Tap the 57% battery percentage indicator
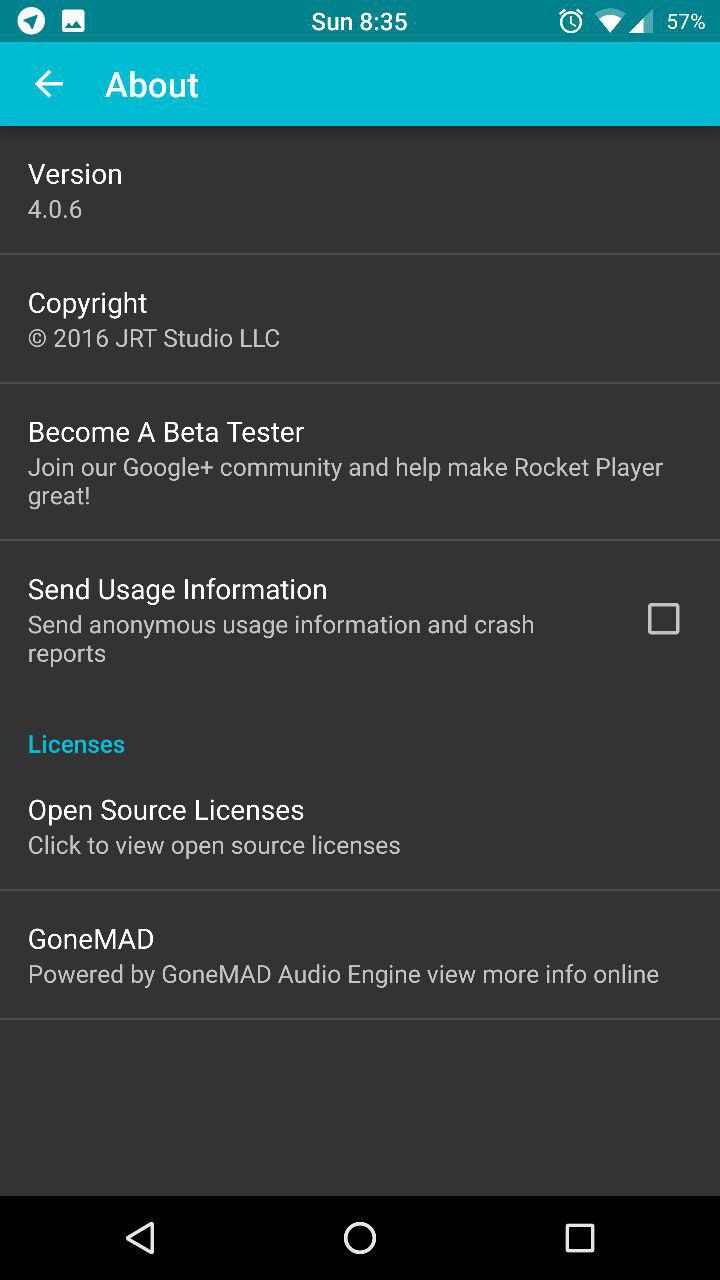720x1280 pixels. click(686, 21)
